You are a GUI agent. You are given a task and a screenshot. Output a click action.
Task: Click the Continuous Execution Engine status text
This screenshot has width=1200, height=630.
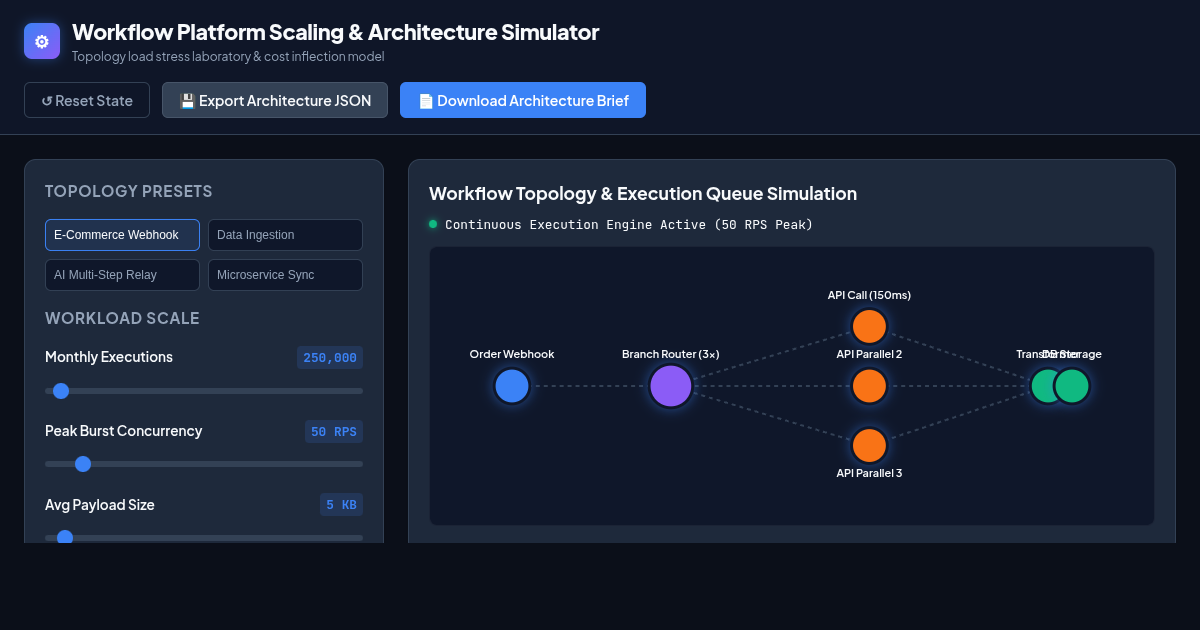click(x=629, y=225)
